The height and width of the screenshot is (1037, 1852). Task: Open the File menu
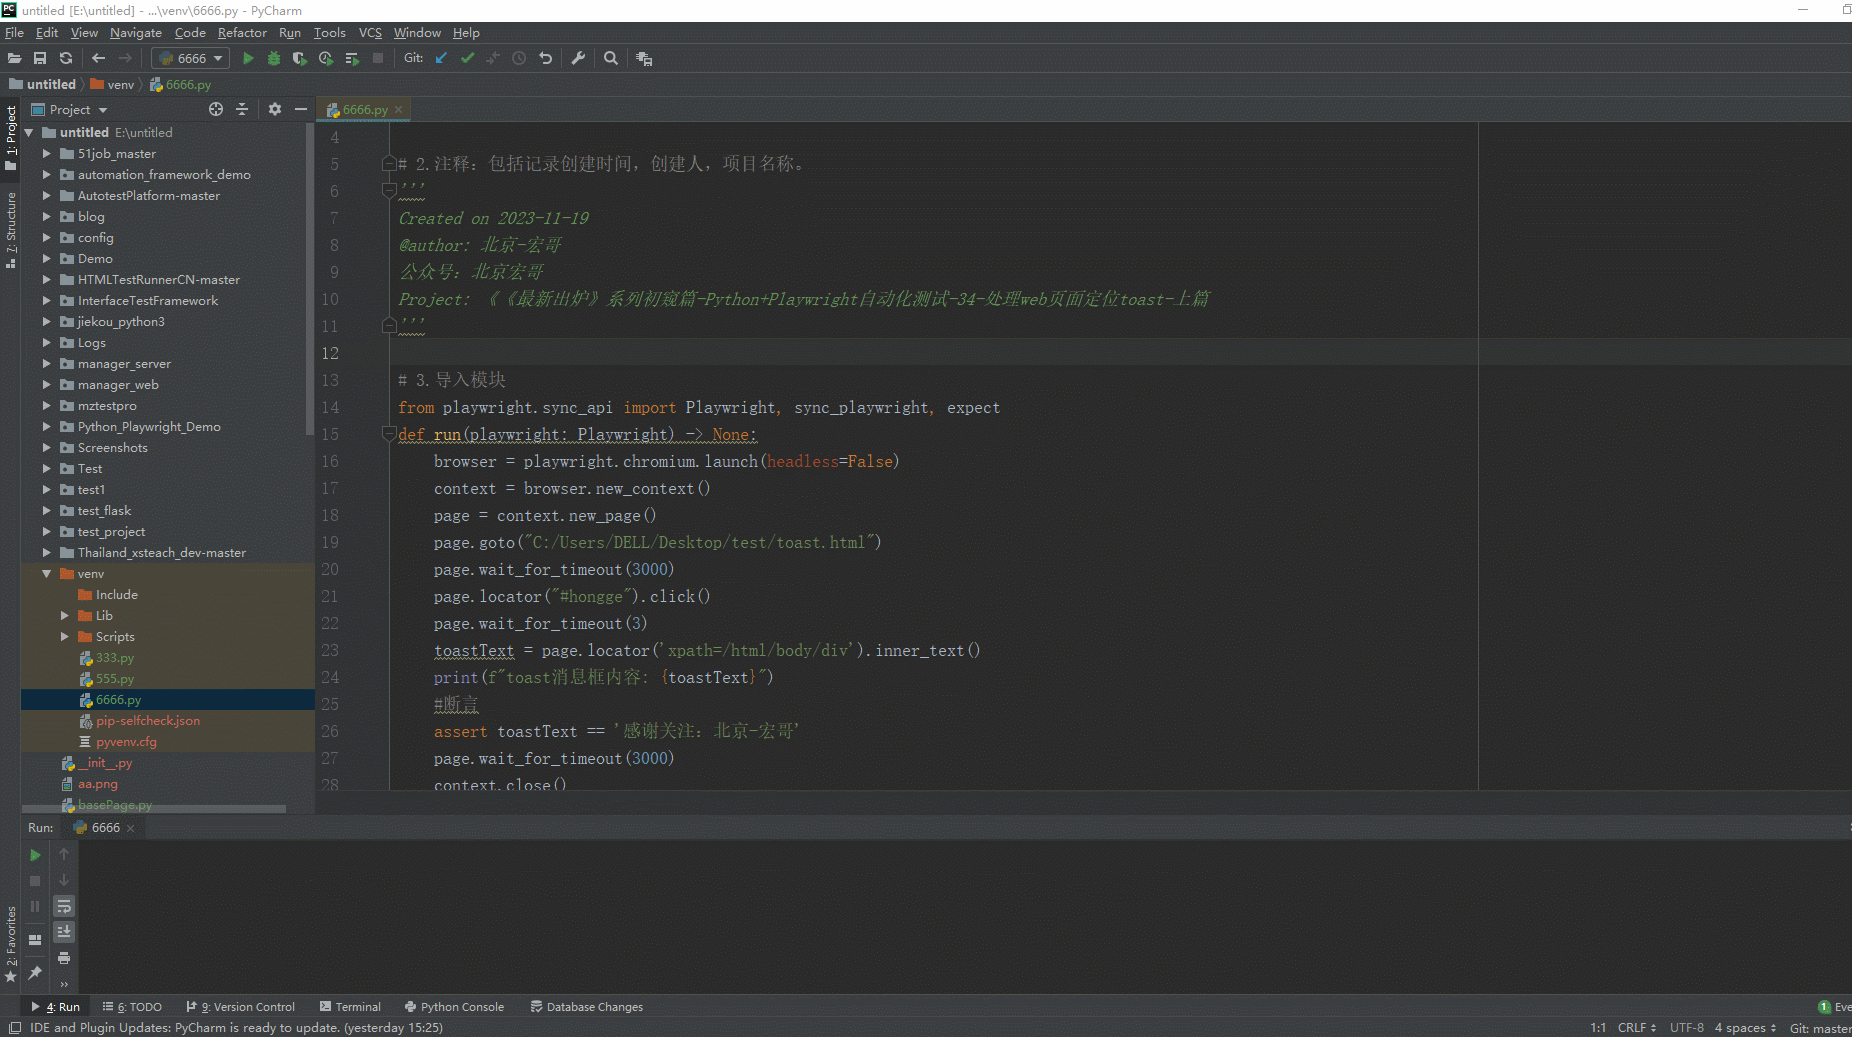14,33
